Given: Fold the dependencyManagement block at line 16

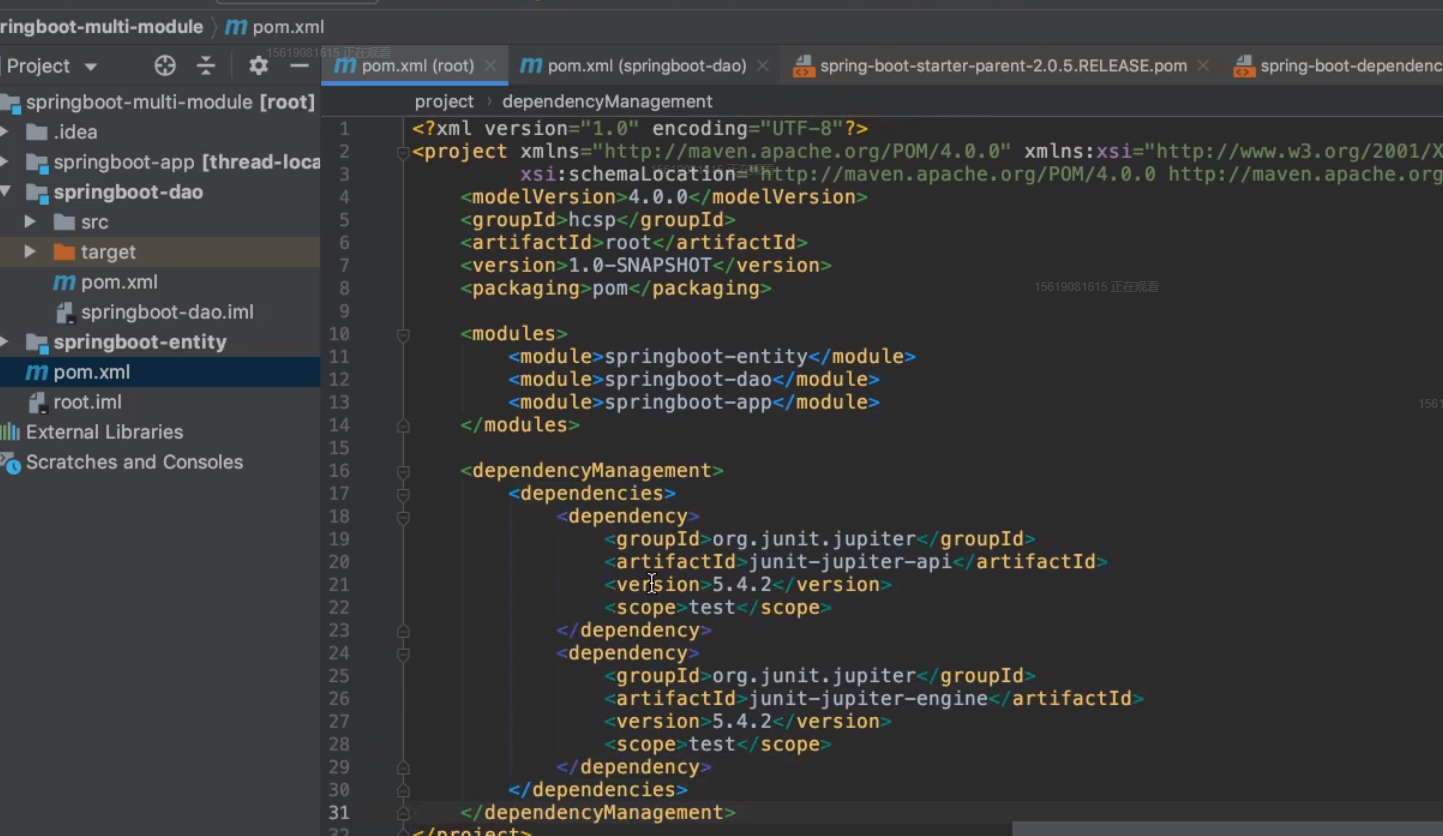Looking at the screenshot, I should [403, 472].
